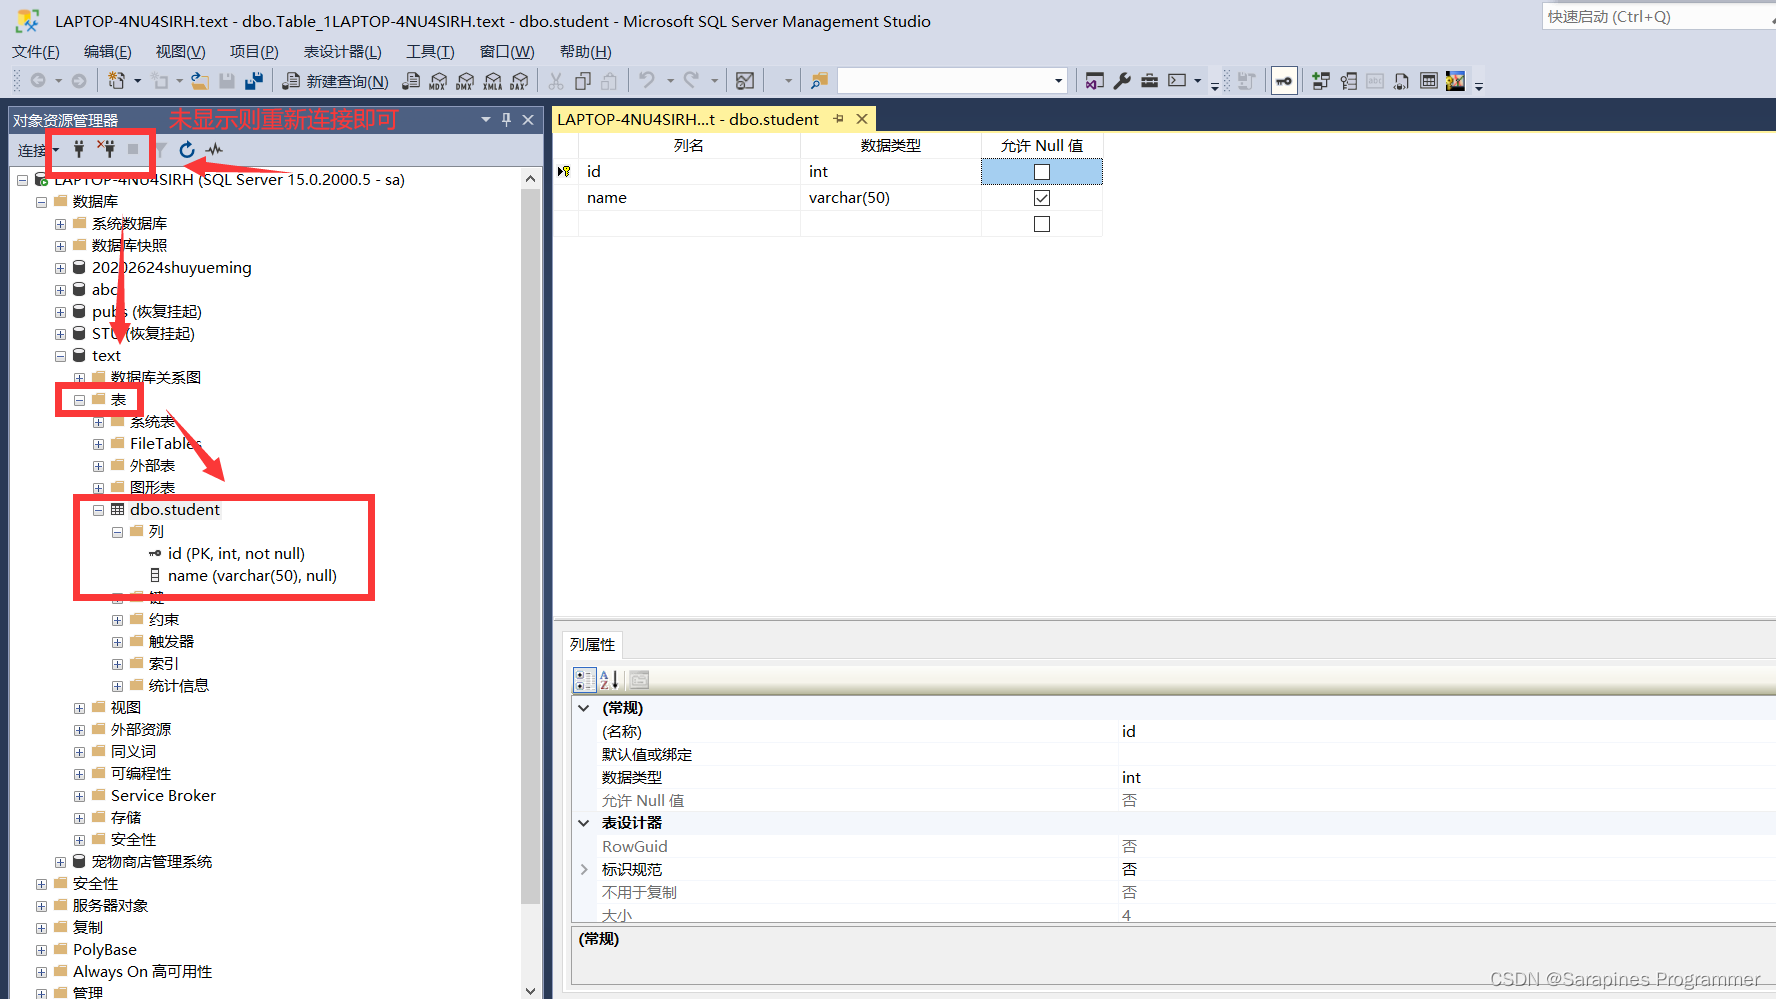Image resolution: width=1776 pixels, height=999 pixels.
Task: Open the 表设计器(L) menu
Action: click(343, 52)
